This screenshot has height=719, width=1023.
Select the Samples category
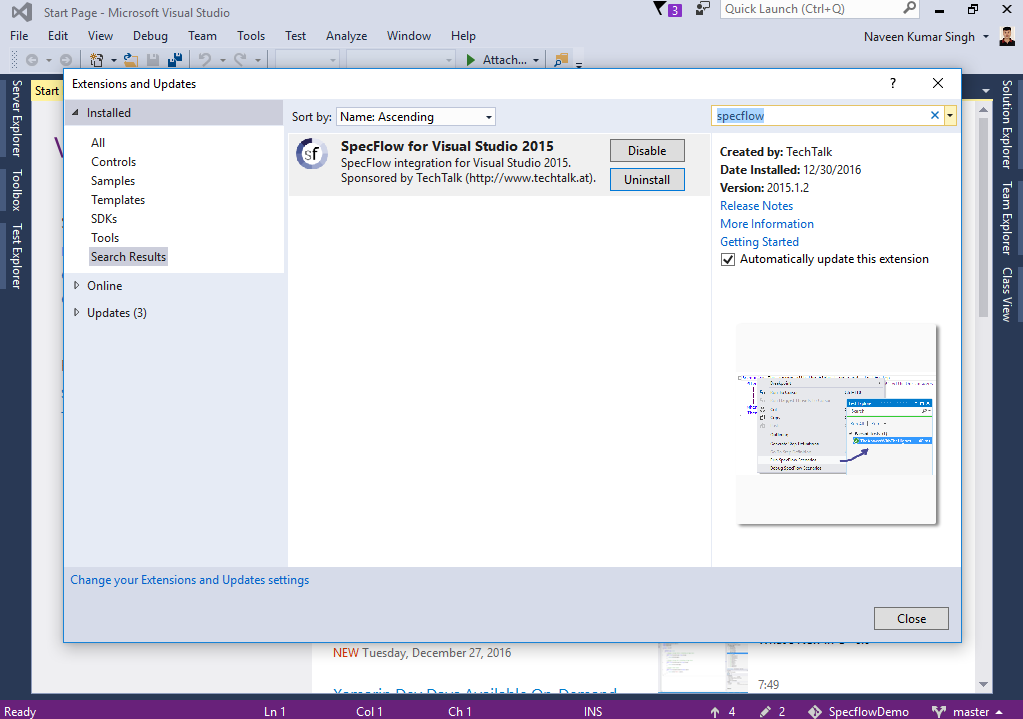pyautogui.click(x=113, y=181)
